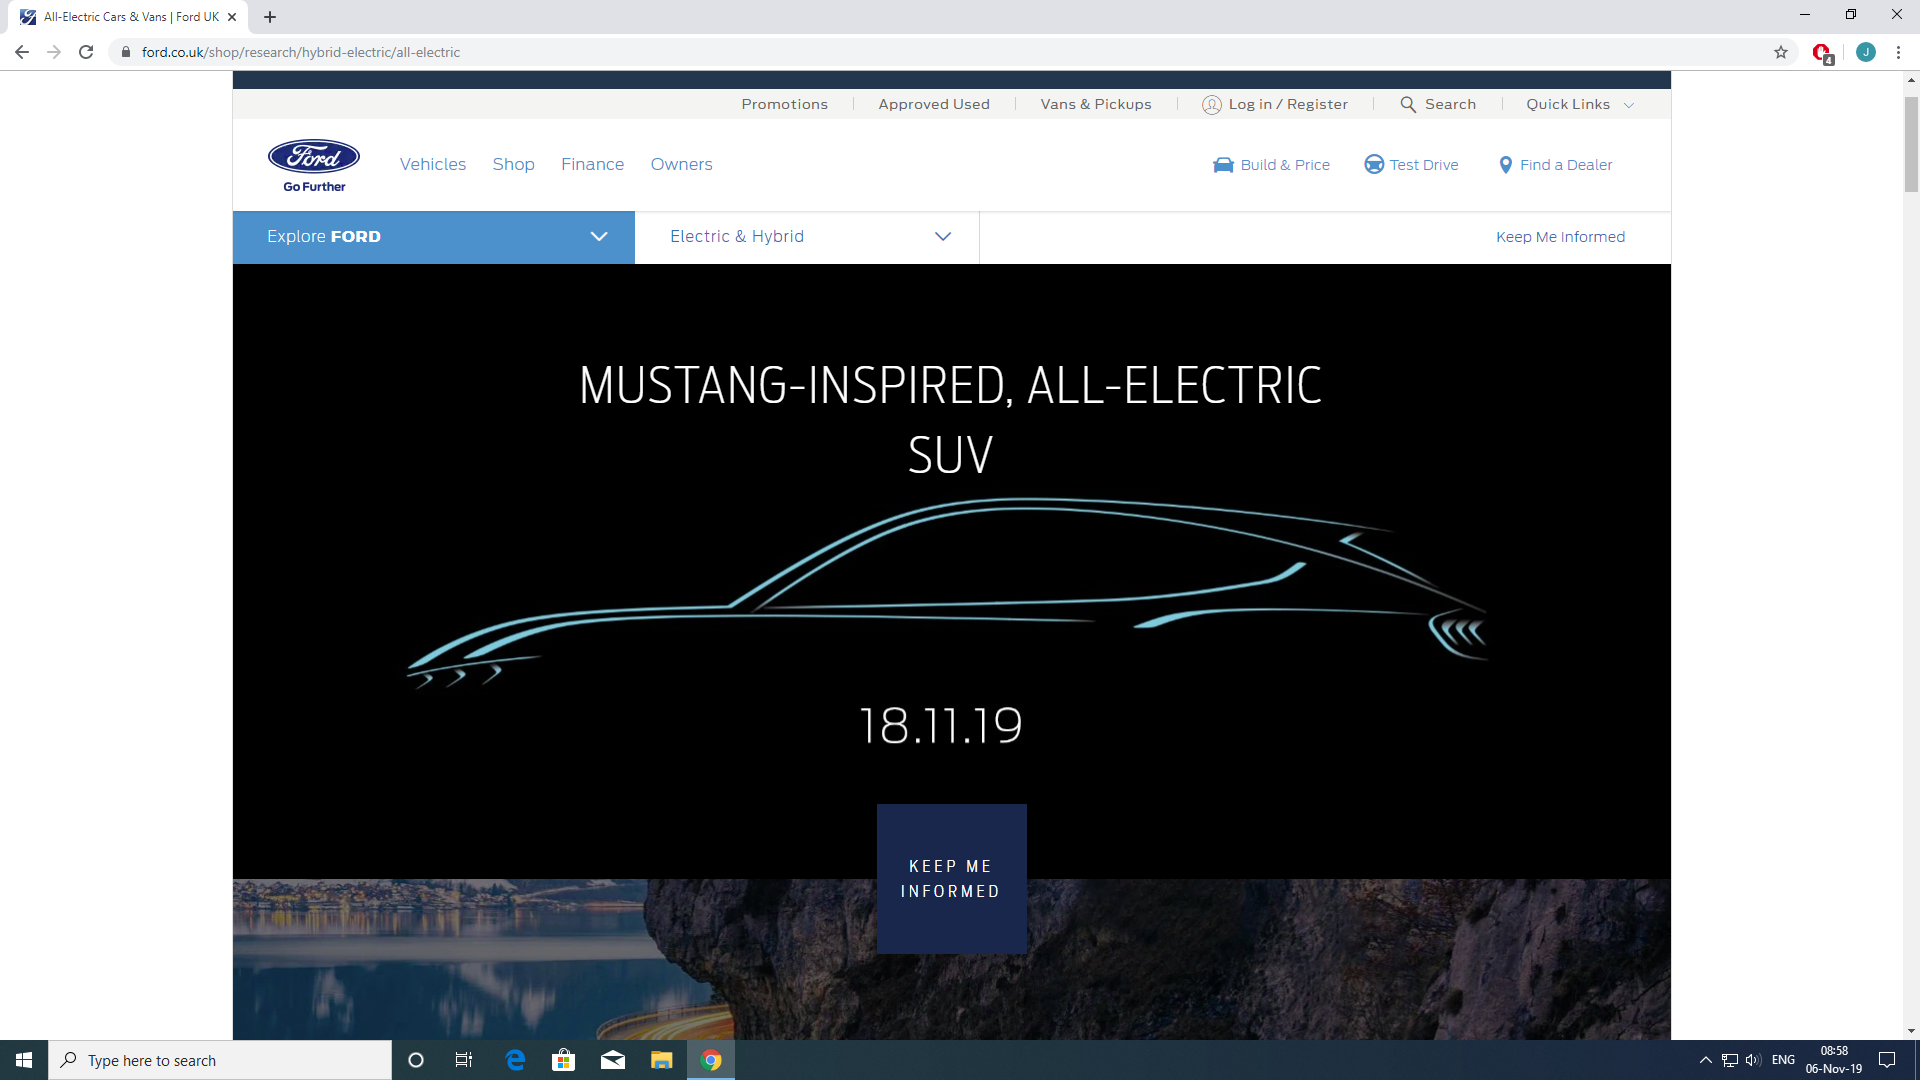
Task: Click Build & Price text
Action: click(x=1285, y=165)
